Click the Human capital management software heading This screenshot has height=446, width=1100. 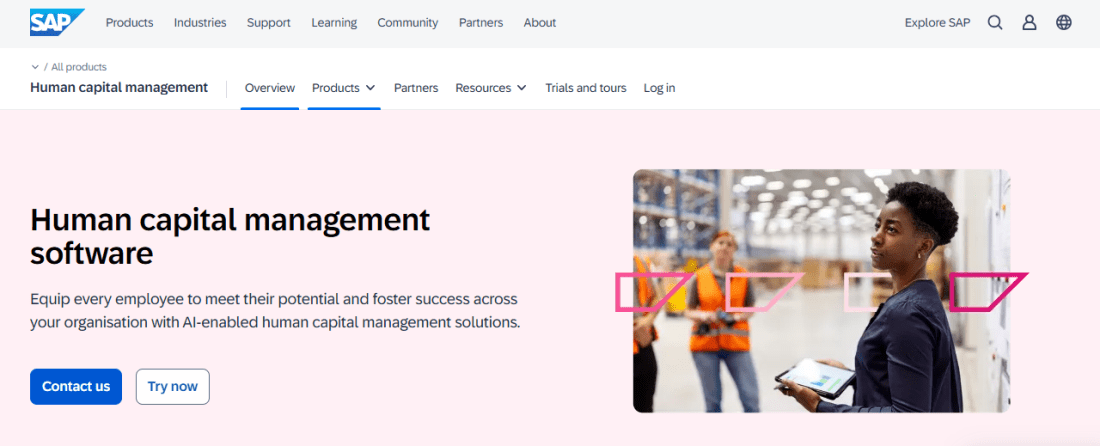[230, 236]
